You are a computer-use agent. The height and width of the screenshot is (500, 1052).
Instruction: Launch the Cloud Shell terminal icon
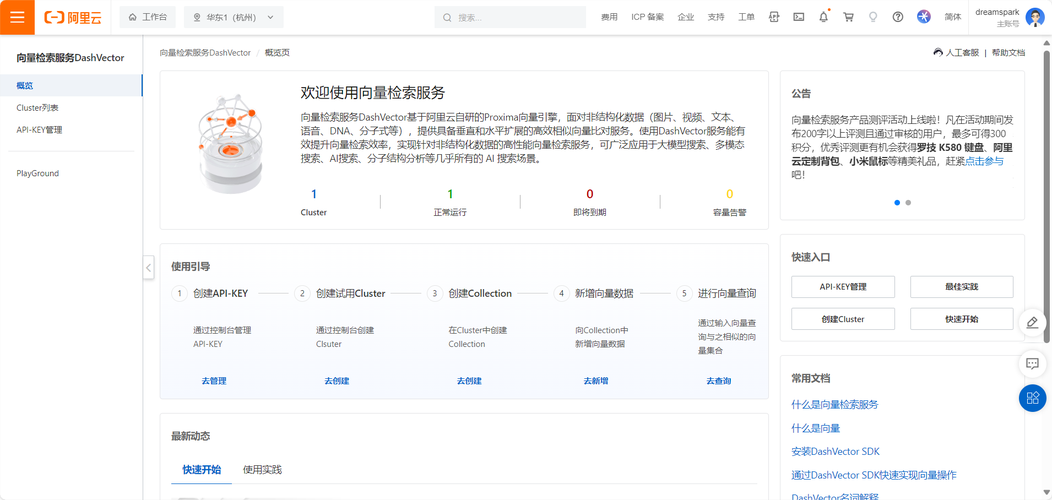tap(798, 17)
